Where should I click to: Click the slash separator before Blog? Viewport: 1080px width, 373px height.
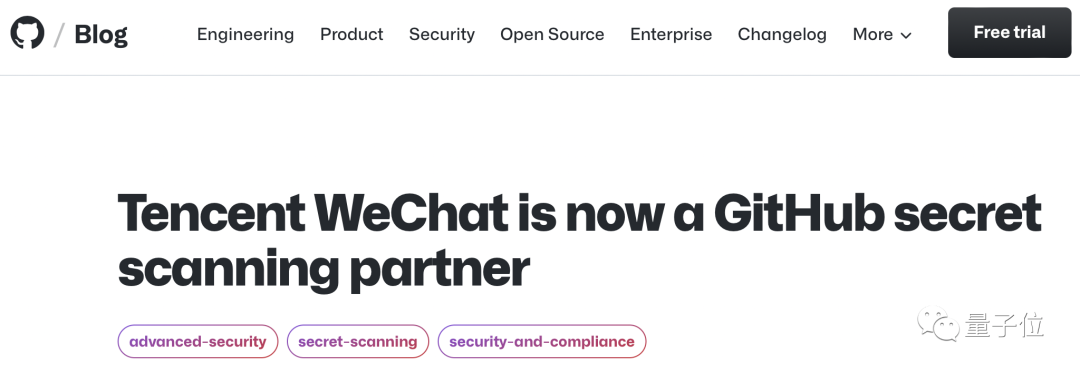(x=59, y=34)
